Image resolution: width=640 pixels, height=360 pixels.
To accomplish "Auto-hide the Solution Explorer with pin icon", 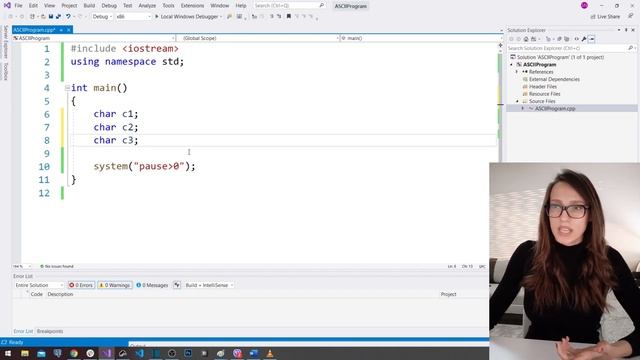I will [x=626, y=30].
